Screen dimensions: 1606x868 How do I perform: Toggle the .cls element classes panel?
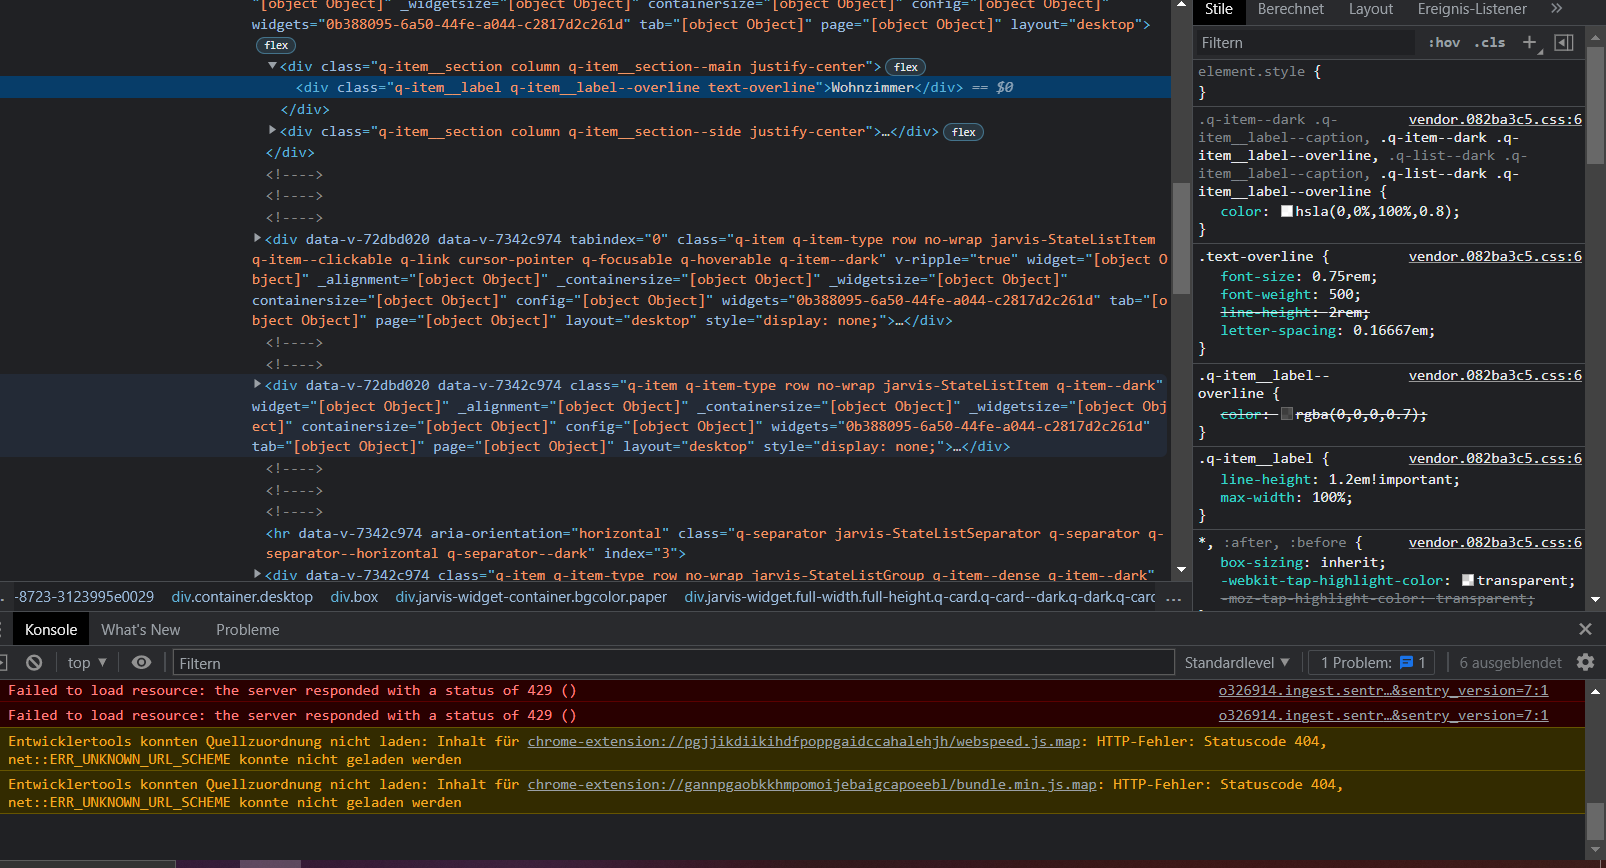tap(1489, 42)
